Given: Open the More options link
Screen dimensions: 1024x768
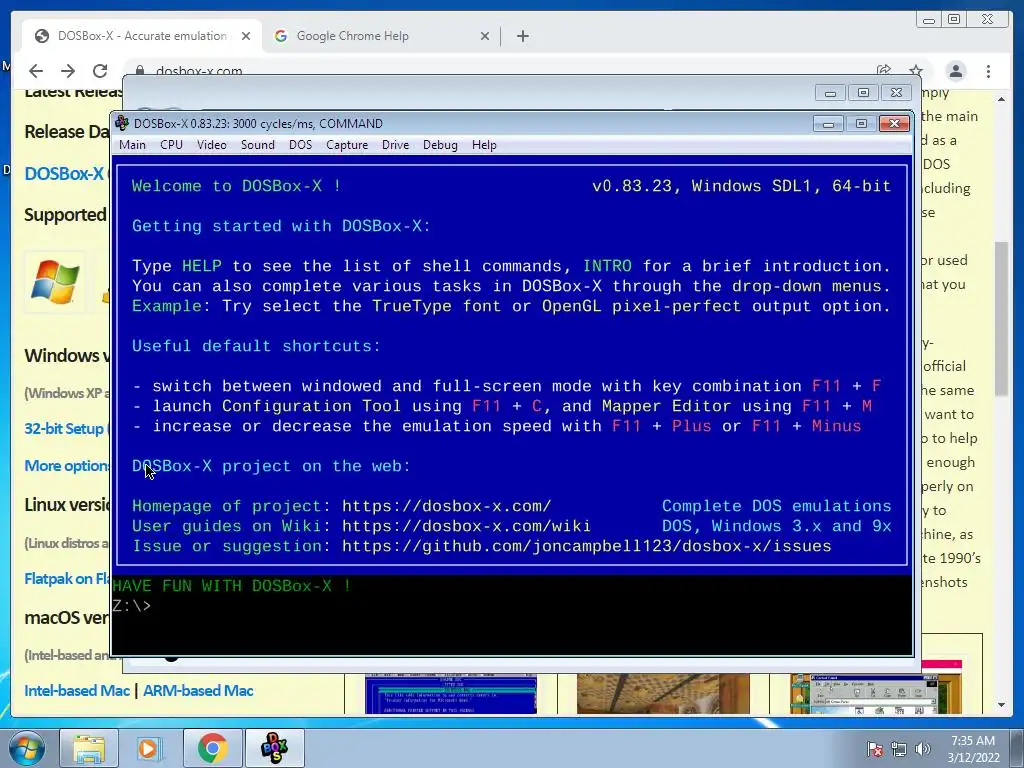Looking at the screenshot, I should (x=67, y=466).
